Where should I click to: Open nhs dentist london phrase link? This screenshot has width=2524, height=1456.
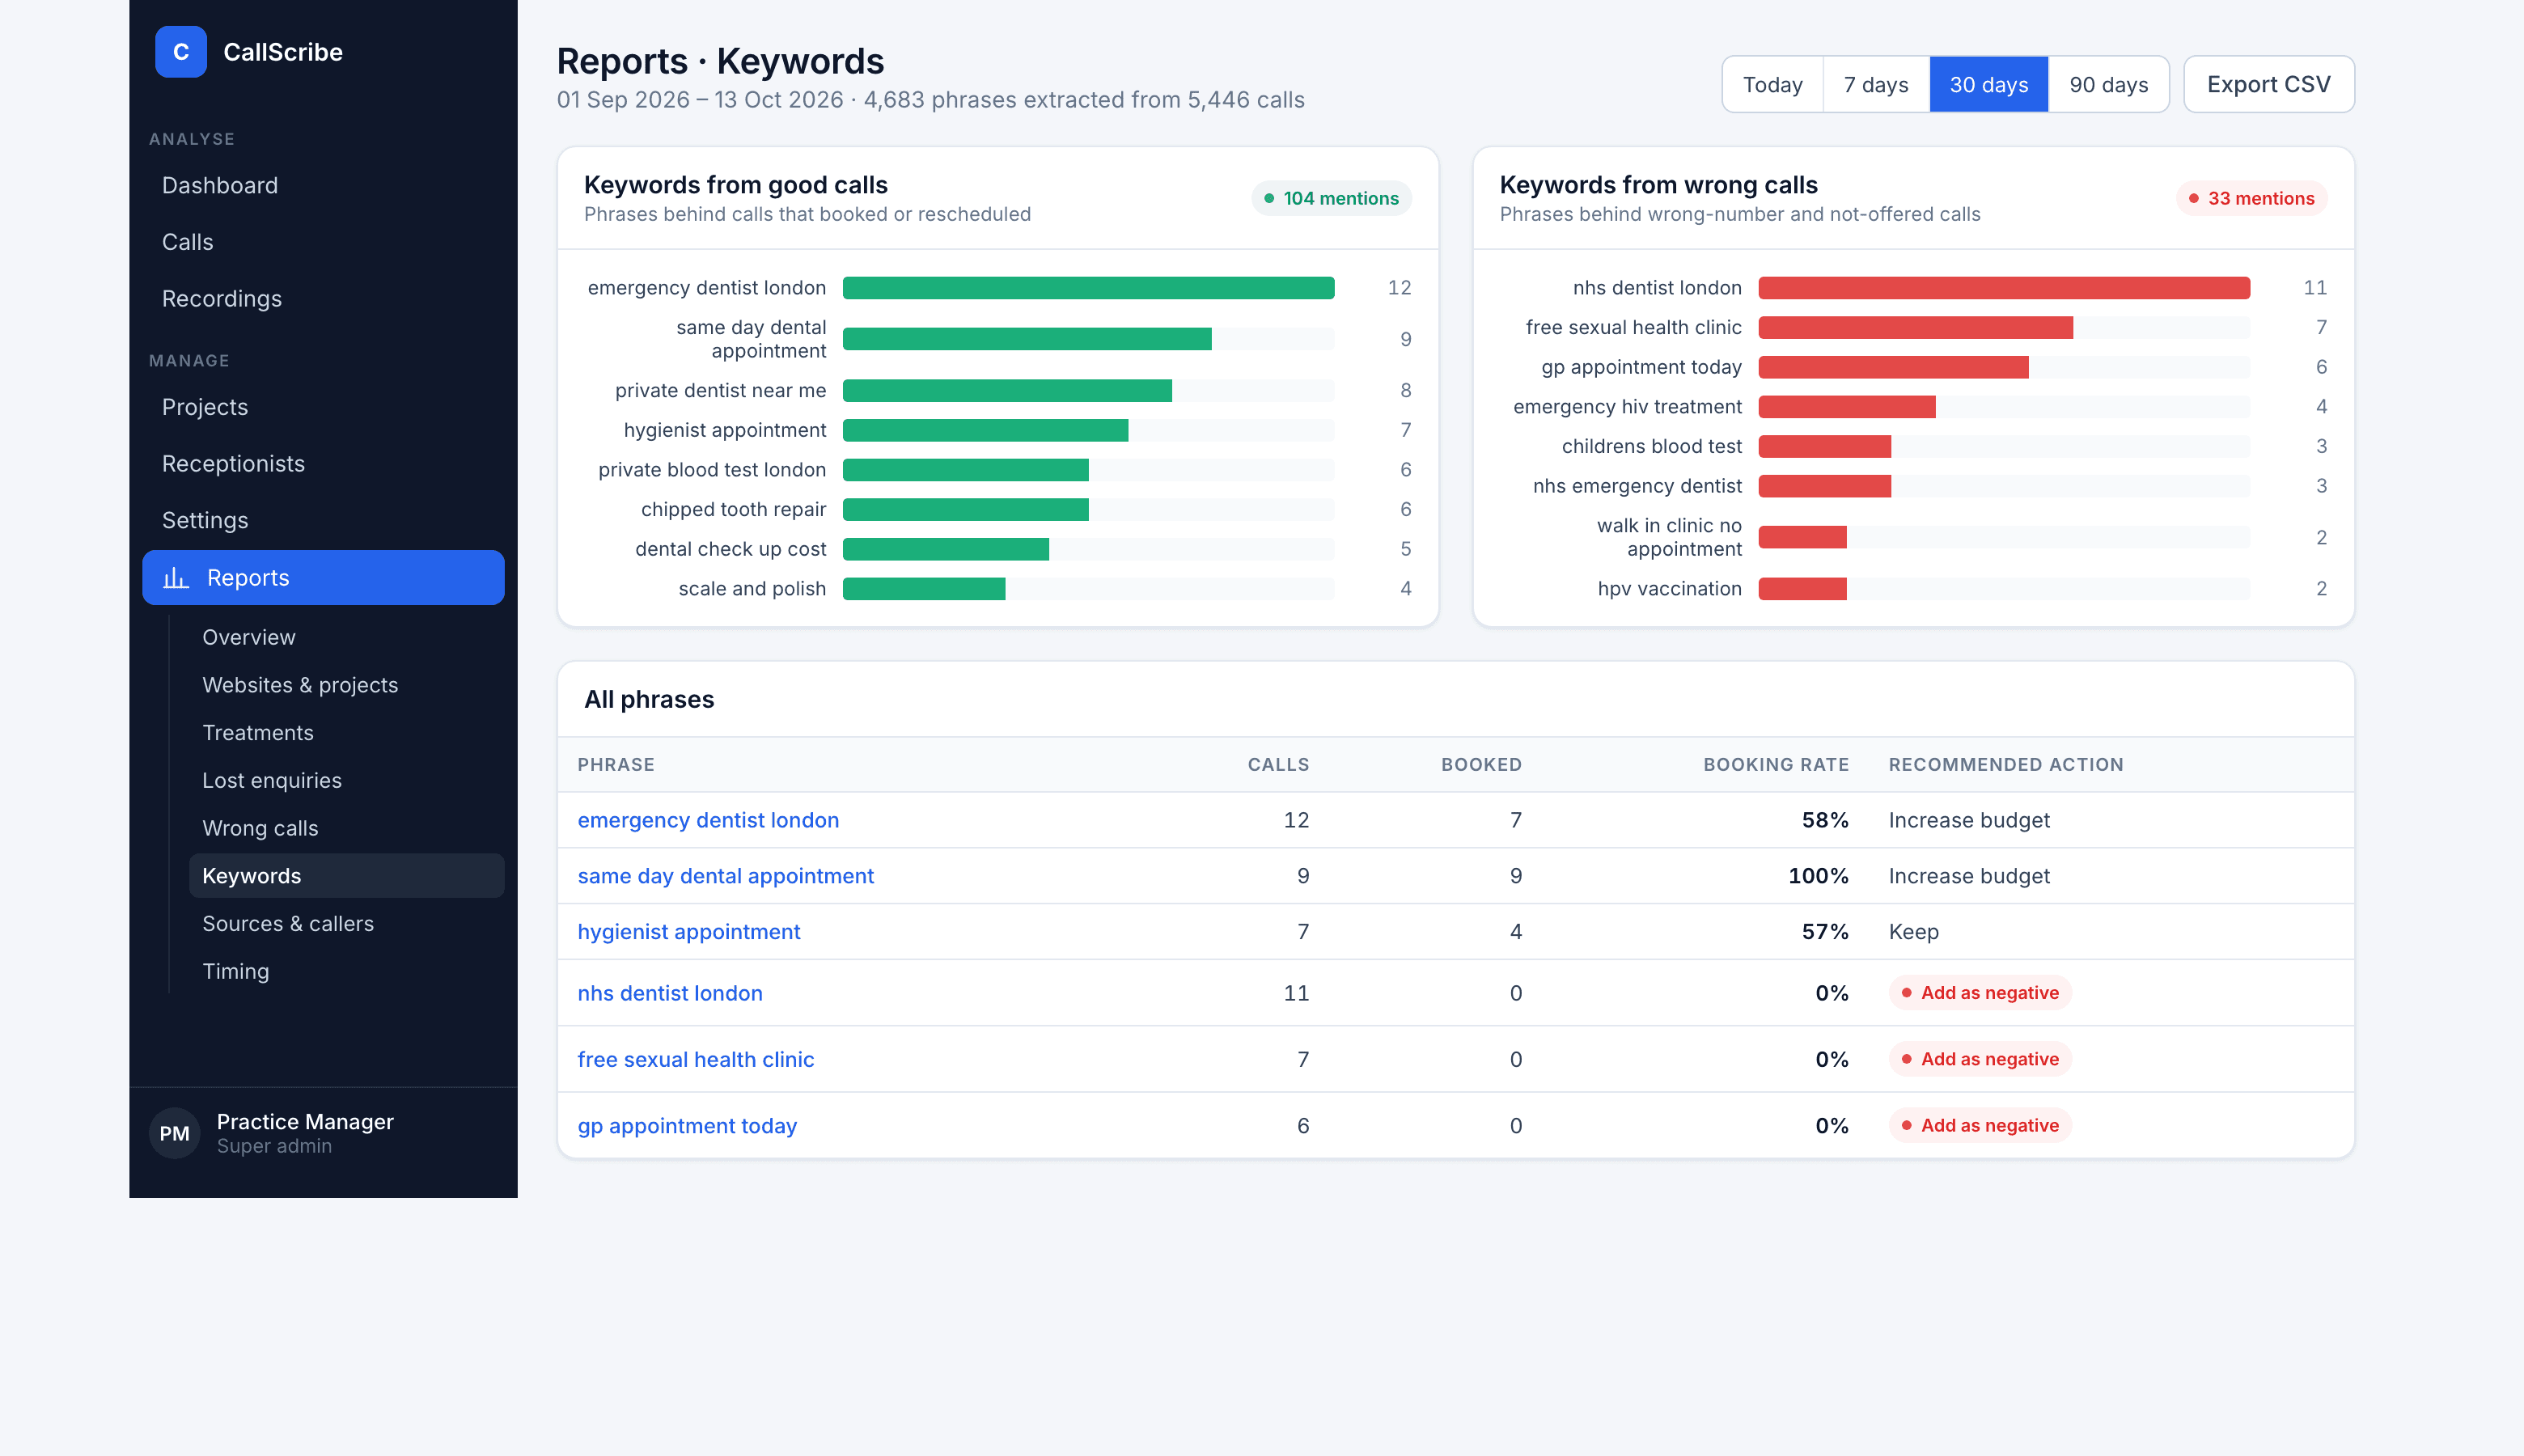(670, 994)
